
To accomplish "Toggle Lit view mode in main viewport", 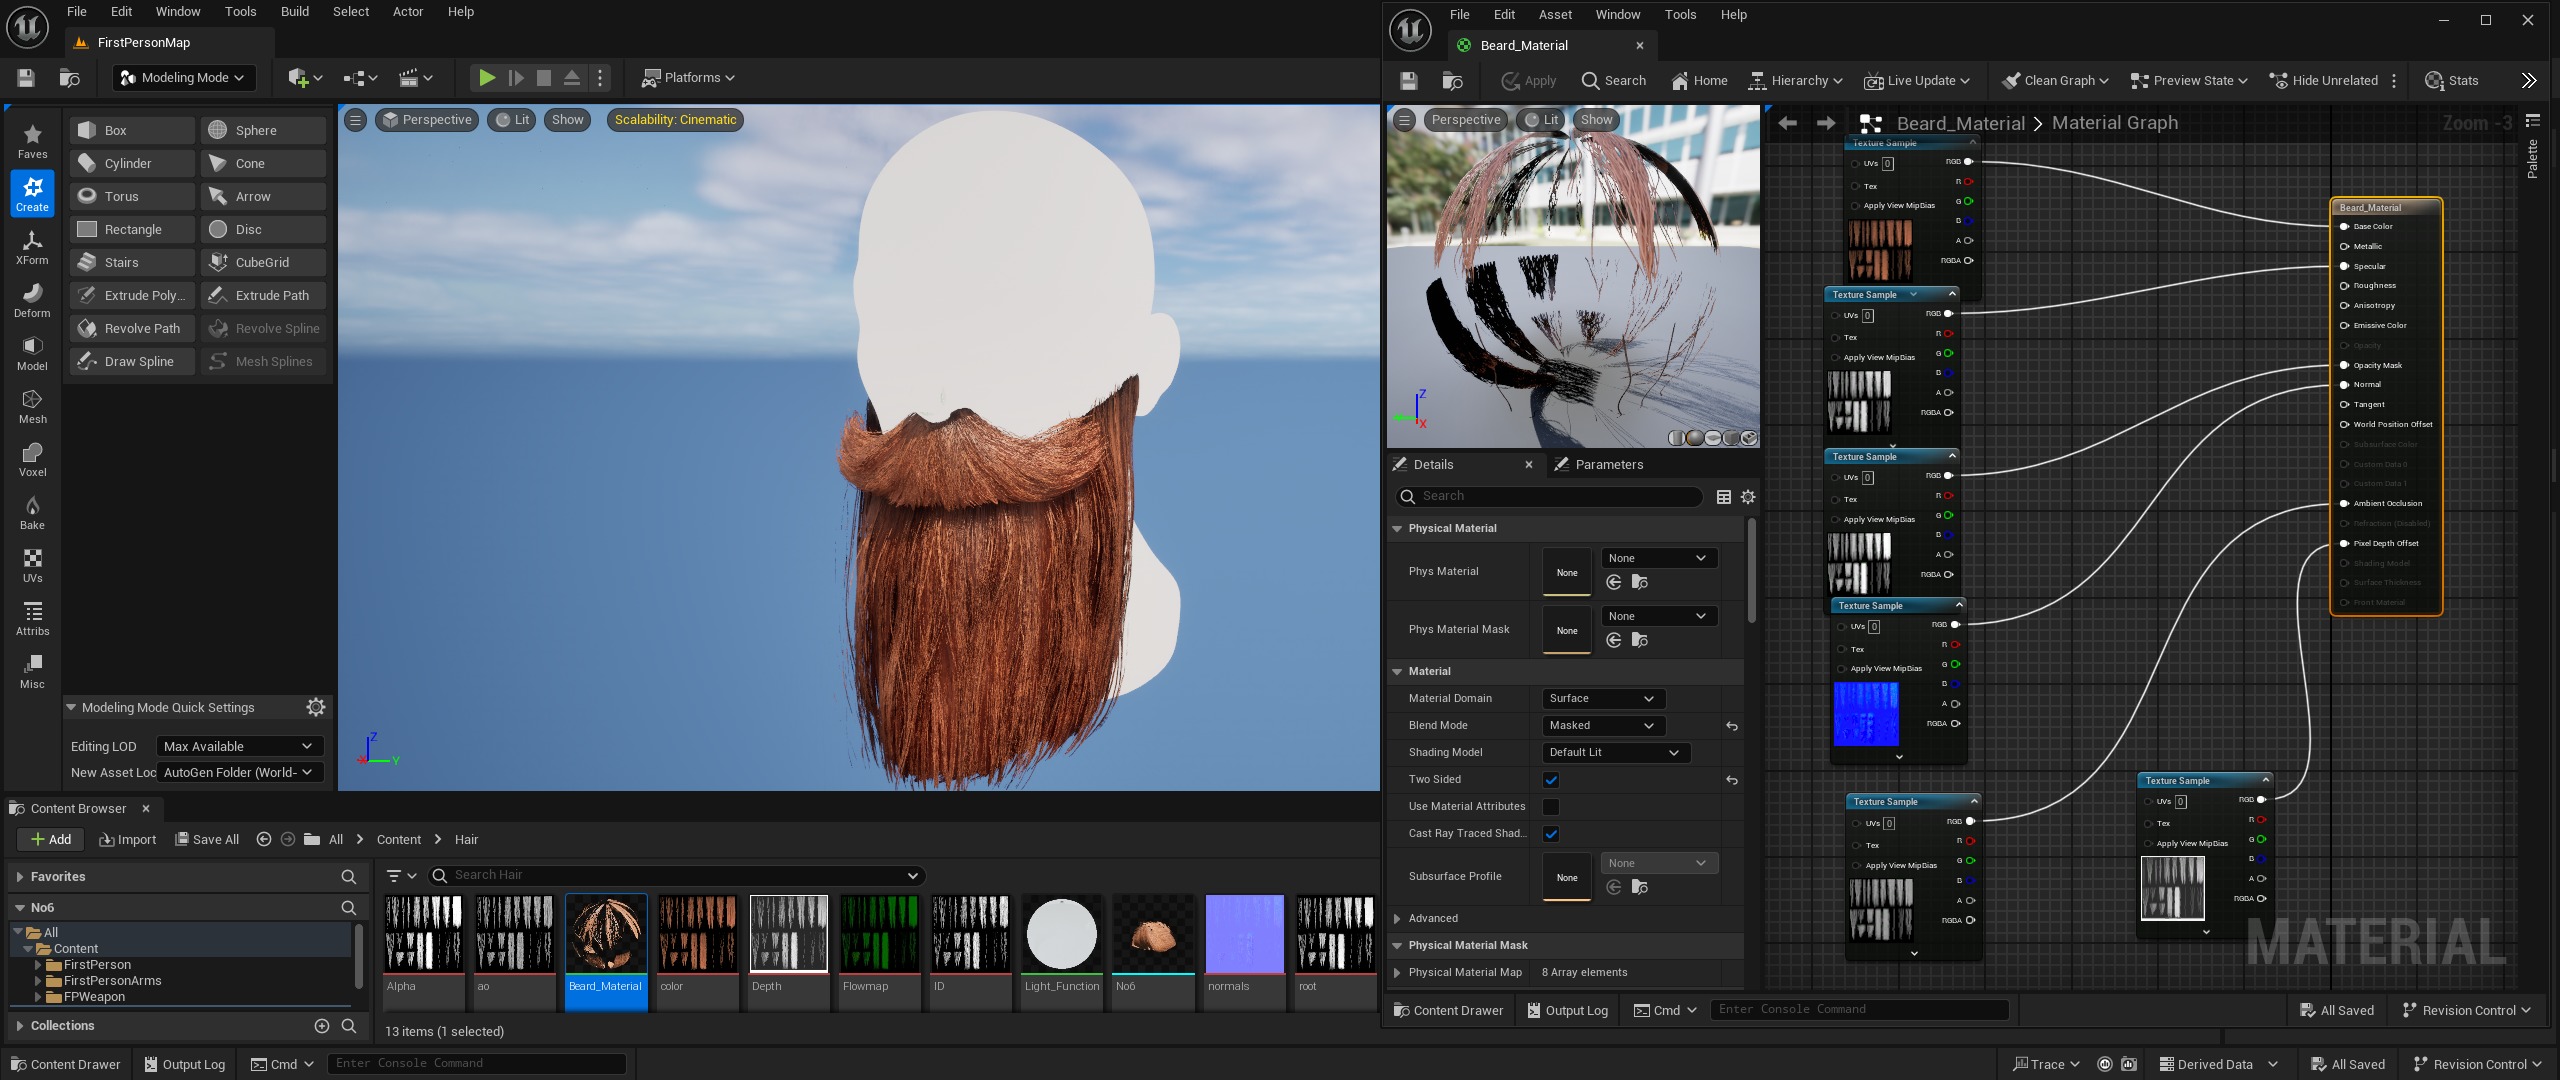I will click(513, 119).
